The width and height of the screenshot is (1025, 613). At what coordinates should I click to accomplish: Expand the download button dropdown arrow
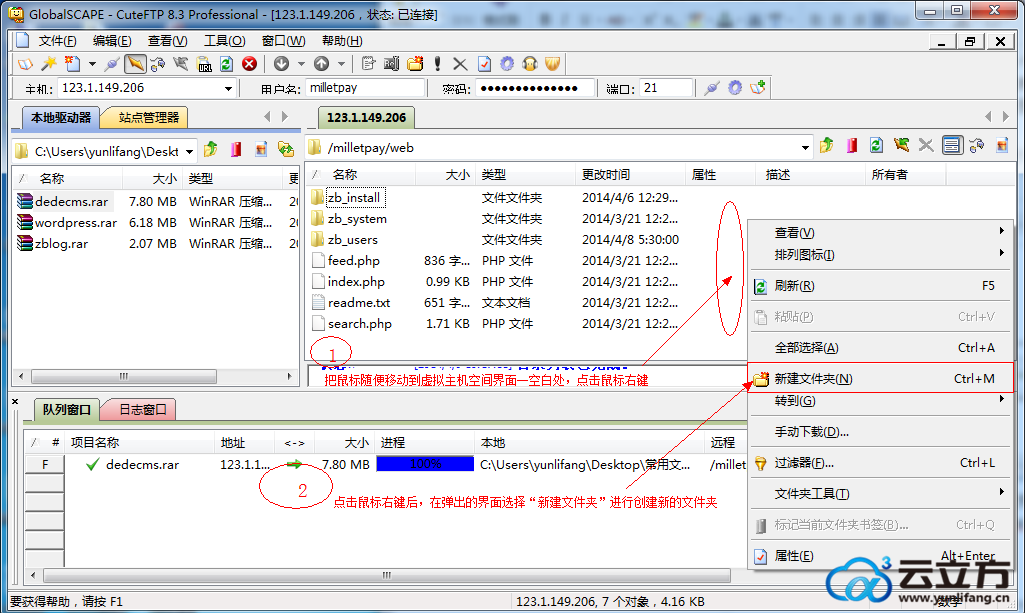tap(301, 64)
